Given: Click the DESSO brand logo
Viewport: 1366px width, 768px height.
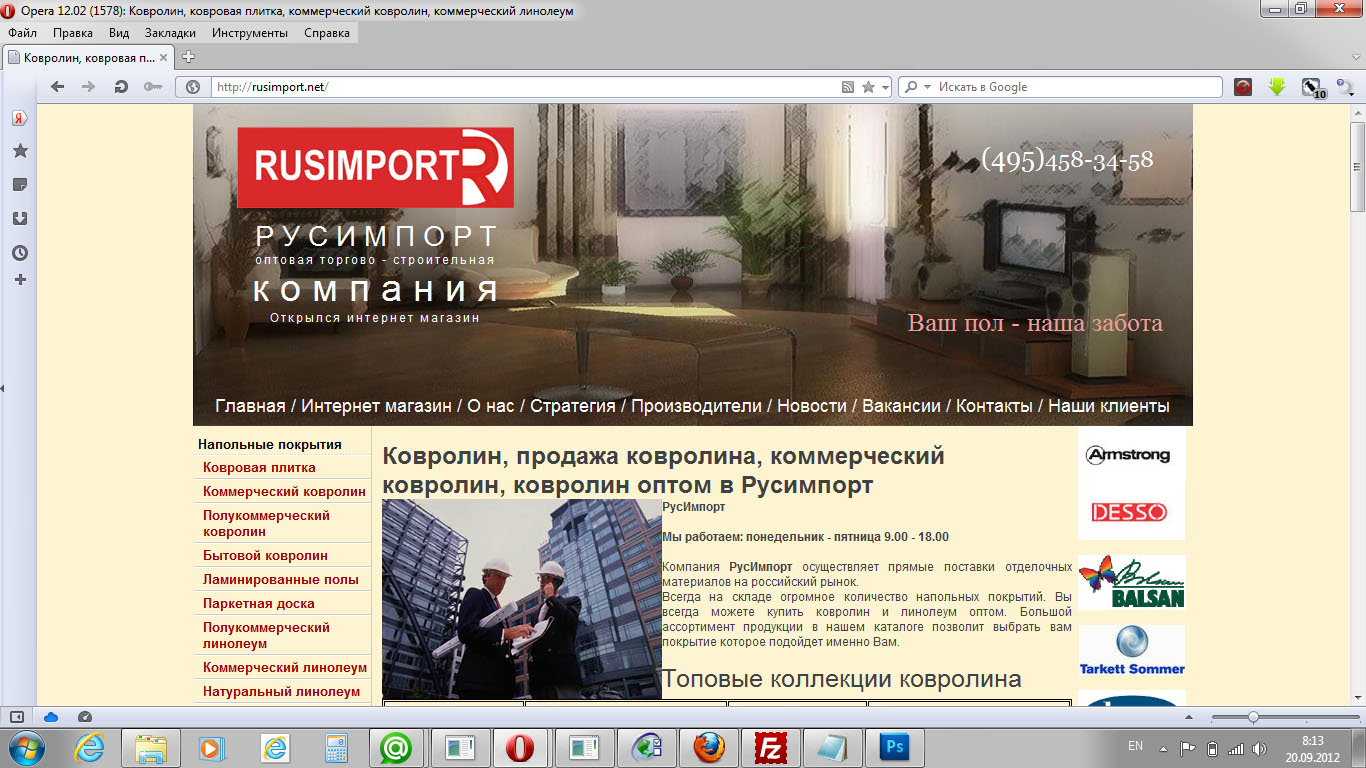Looking at the screenshot, I should coord(1131,512).
